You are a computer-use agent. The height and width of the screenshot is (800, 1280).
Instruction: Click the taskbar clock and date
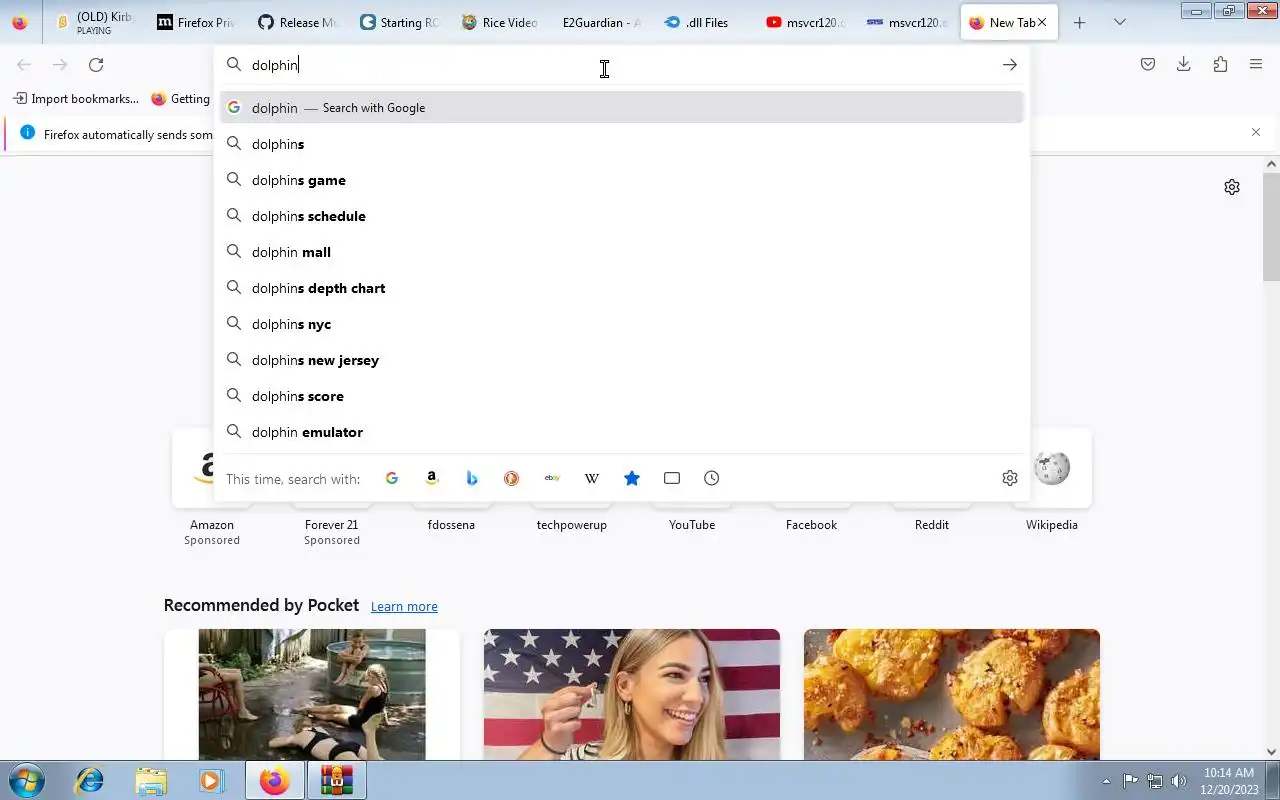coord(1229,781)
